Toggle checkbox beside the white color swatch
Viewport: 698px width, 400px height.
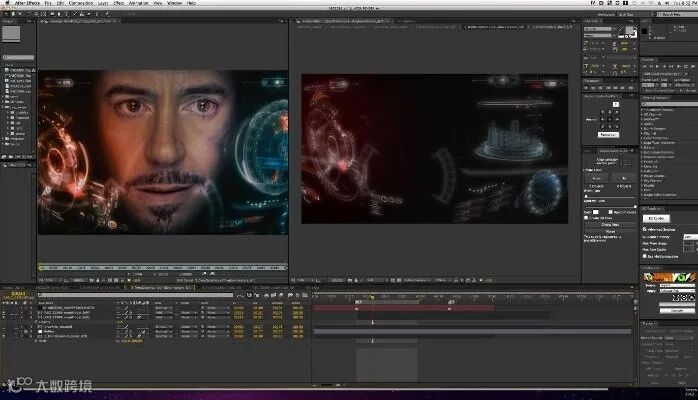tap(610, 212)
